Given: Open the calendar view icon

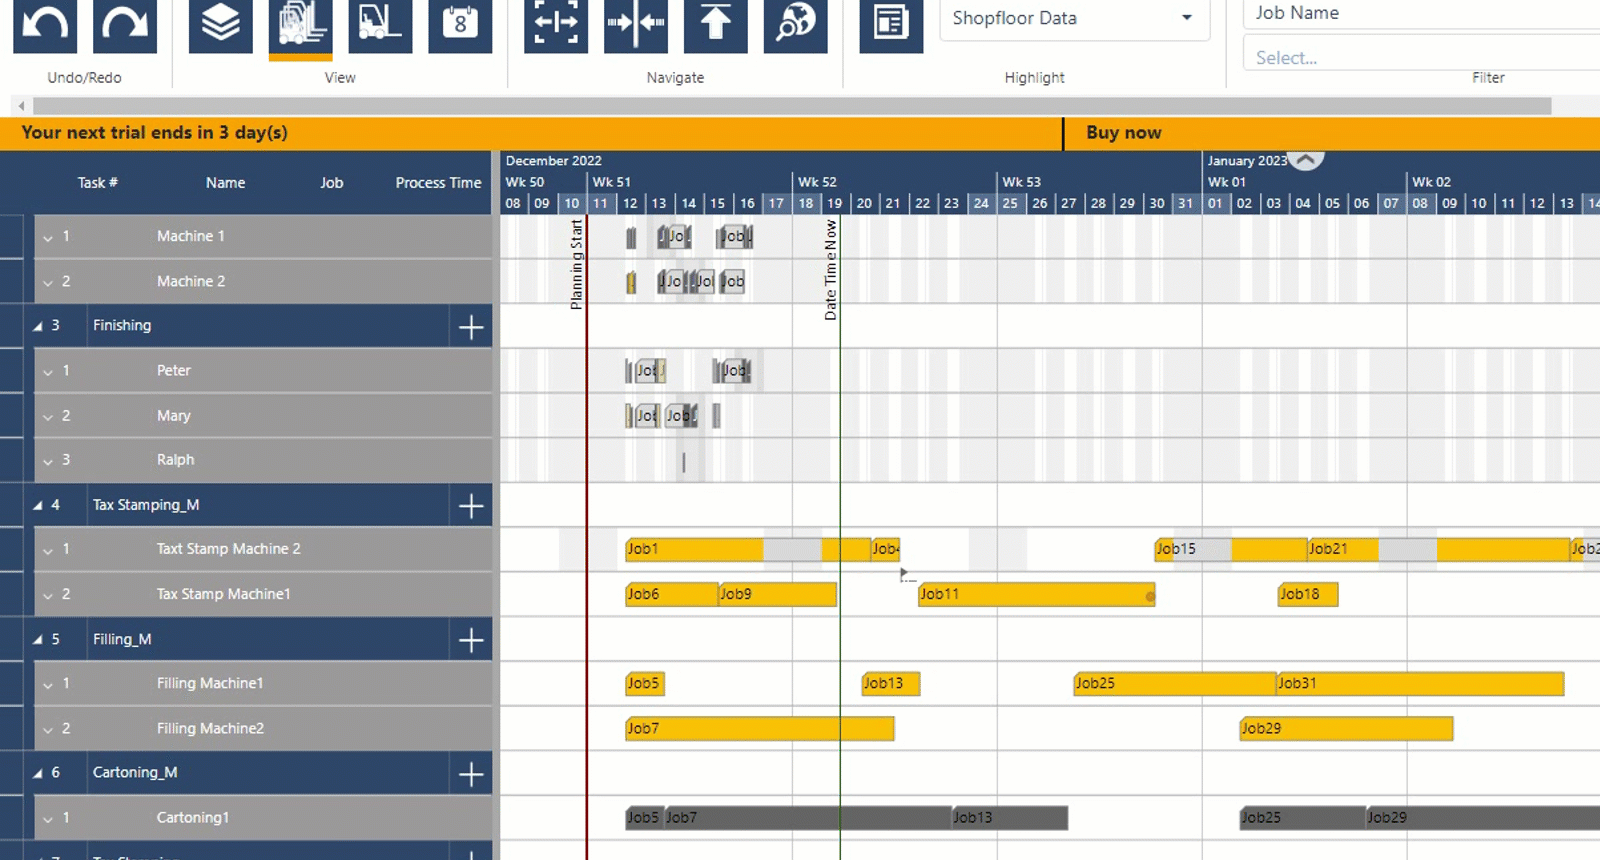Looking at the screenshot, I should [x=460, y=24].
